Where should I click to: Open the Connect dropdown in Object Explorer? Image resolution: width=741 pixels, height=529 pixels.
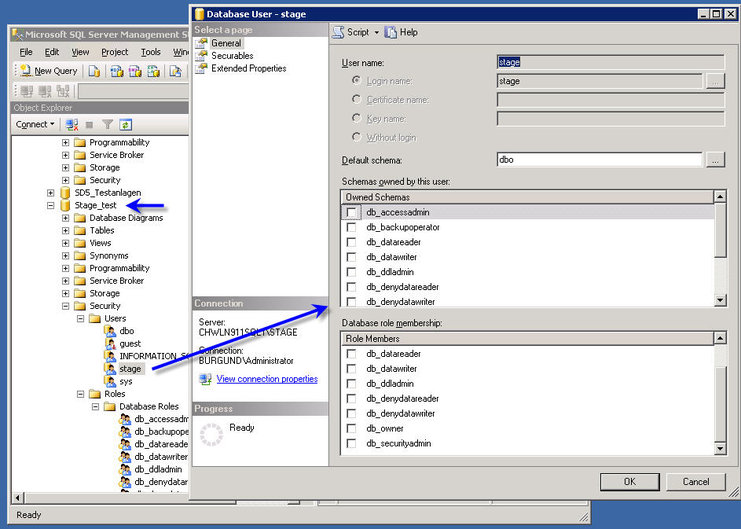tap(35, 124)
